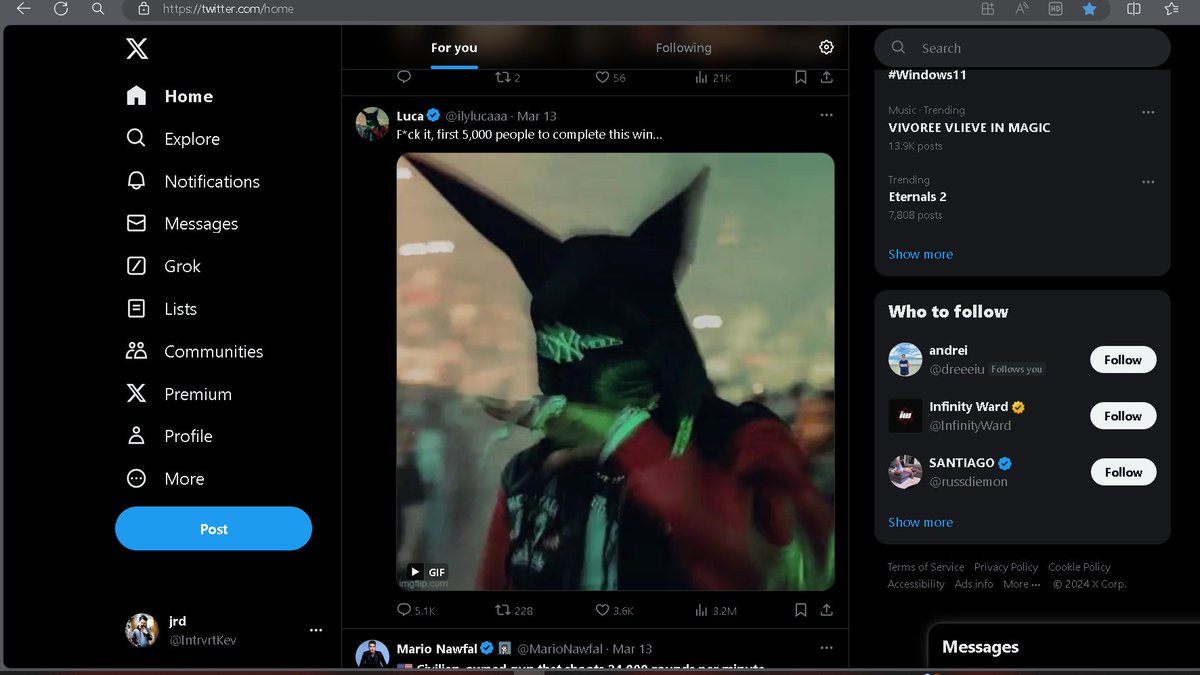The image size is (1200, 675).
Task: Click the Search input field
Action: (x=1022, y=48)
